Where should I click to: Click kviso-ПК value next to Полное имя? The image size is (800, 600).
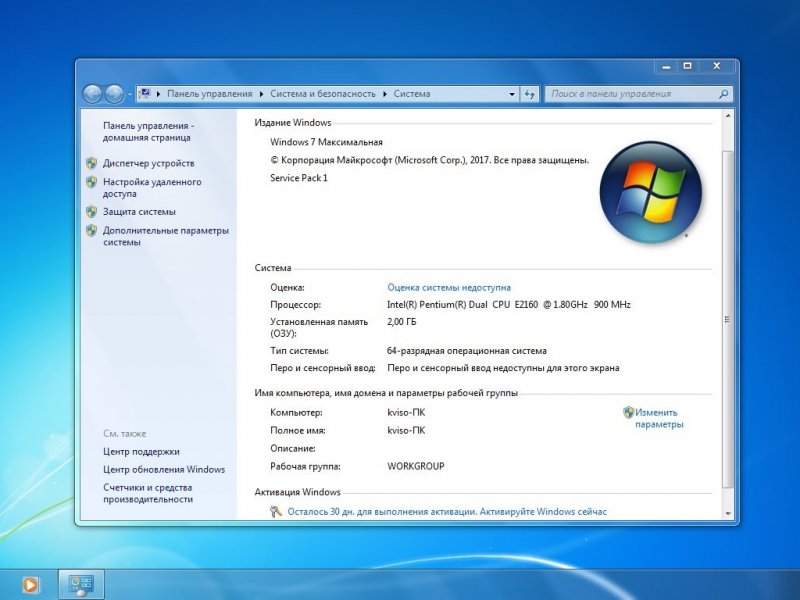pos(406,431)
